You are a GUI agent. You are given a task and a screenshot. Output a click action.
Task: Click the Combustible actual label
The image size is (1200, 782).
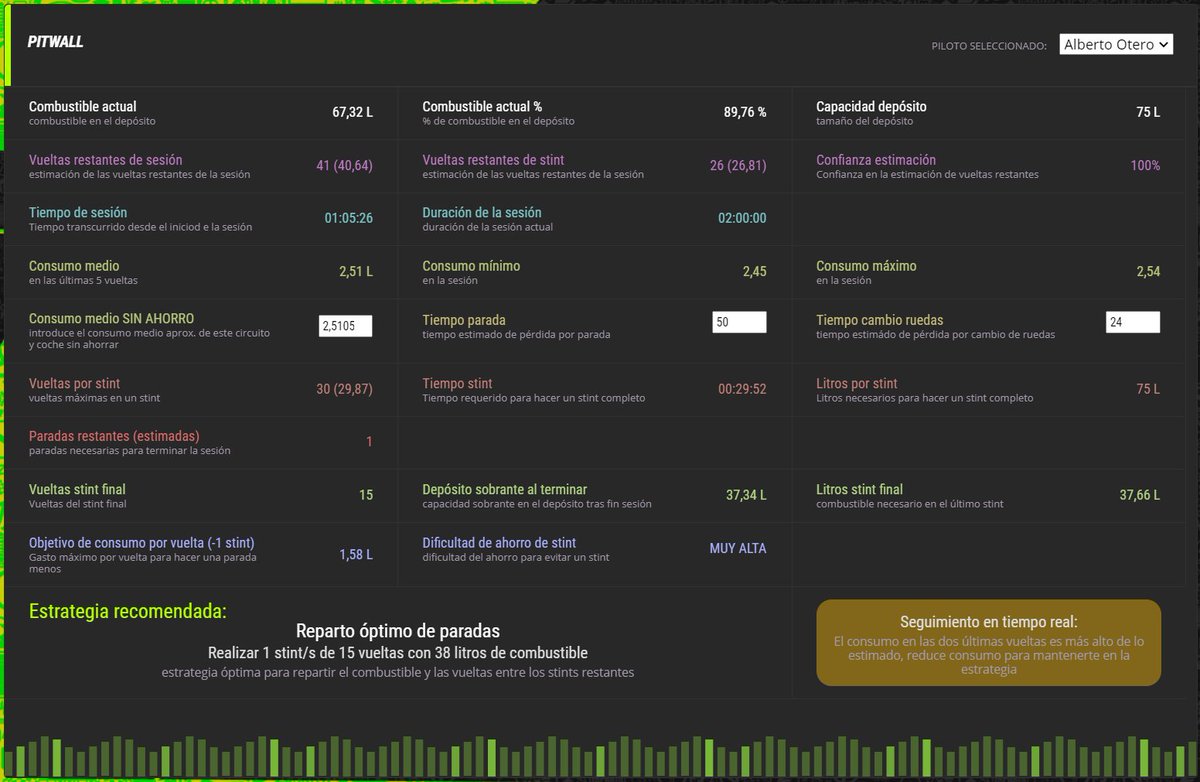83,106
